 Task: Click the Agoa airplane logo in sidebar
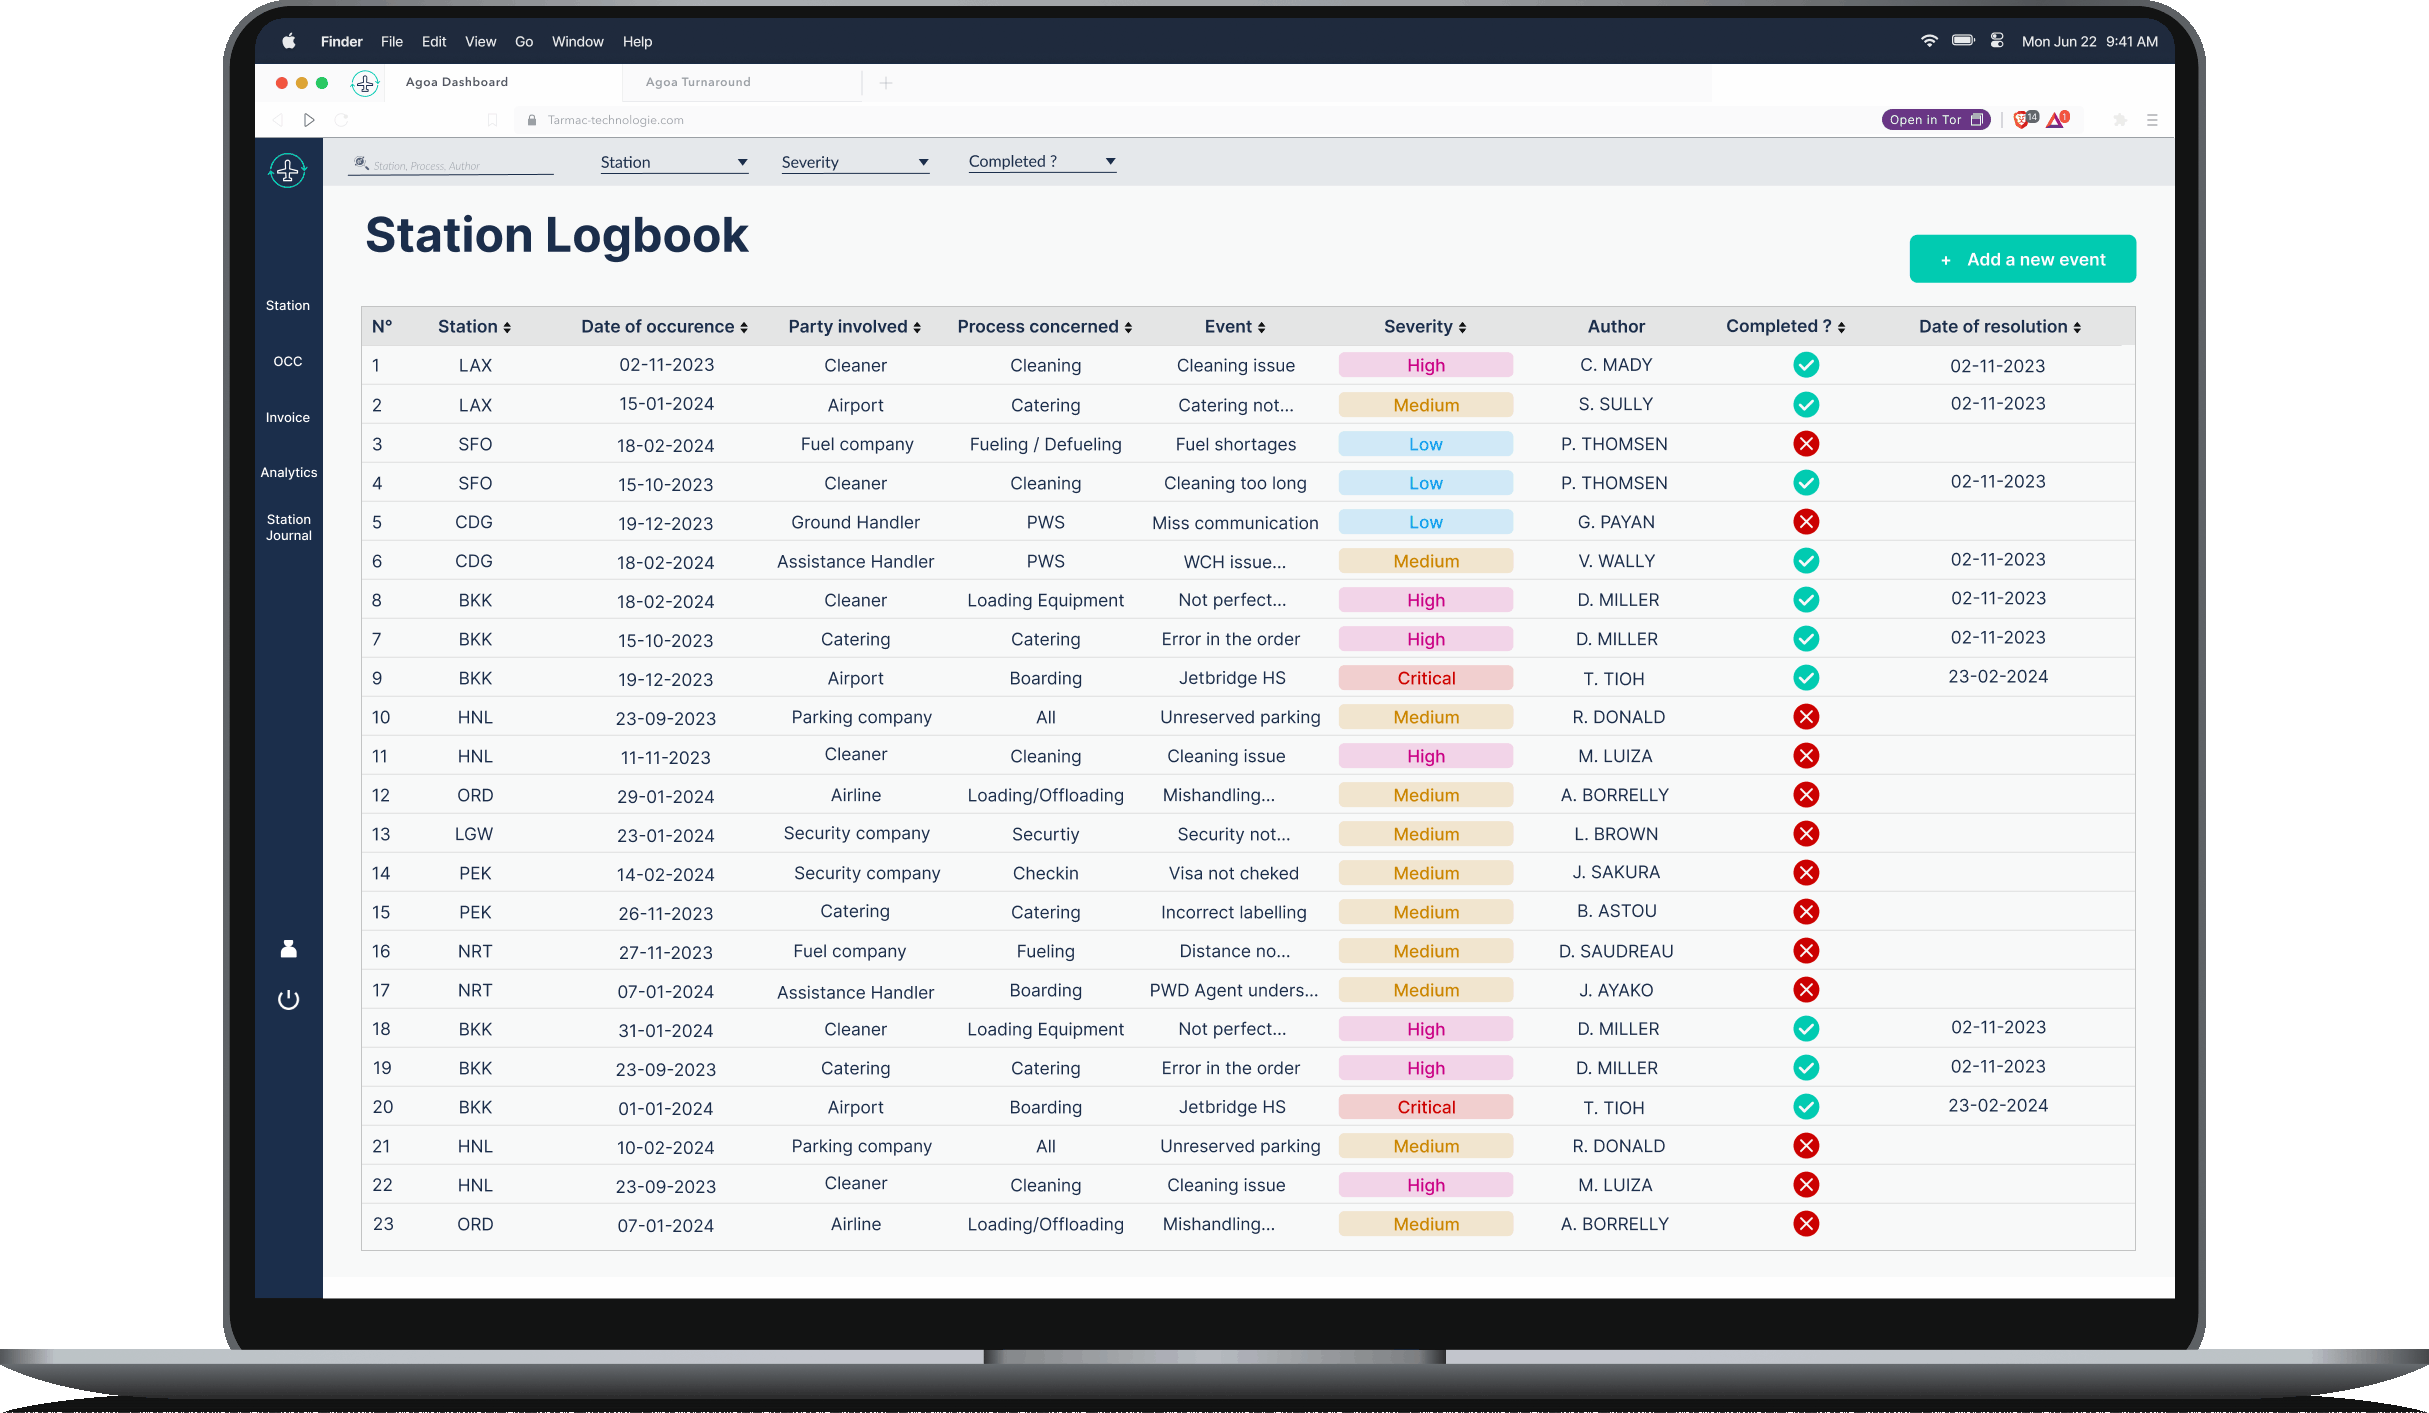tap(288, 171)
